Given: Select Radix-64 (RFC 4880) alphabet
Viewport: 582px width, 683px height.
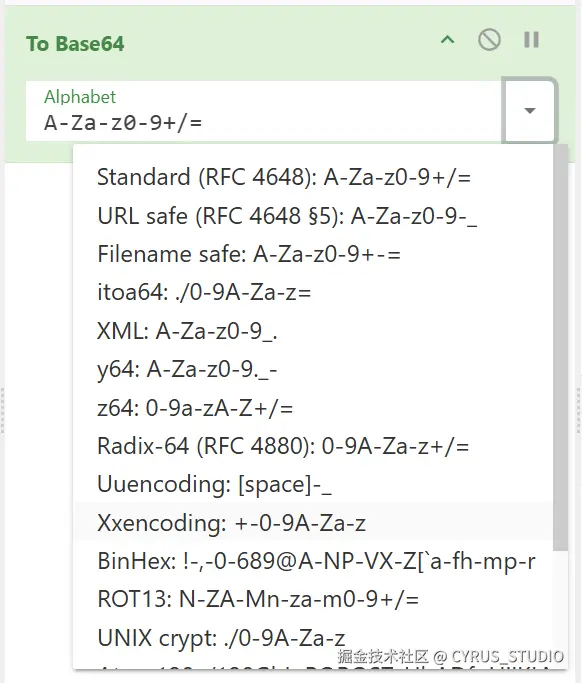Looking at the screenshot, I should 313,446.
